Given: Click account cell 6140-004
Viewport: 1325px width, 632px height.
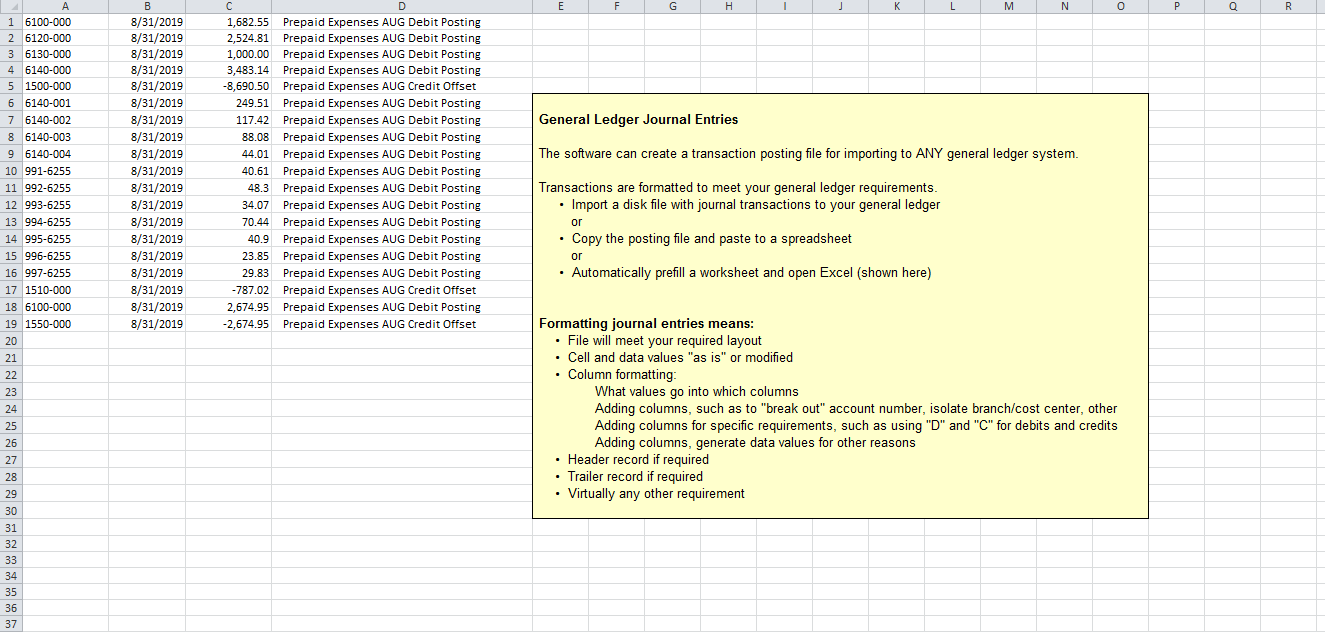Looking at the screenshot, I should (65, 154).
